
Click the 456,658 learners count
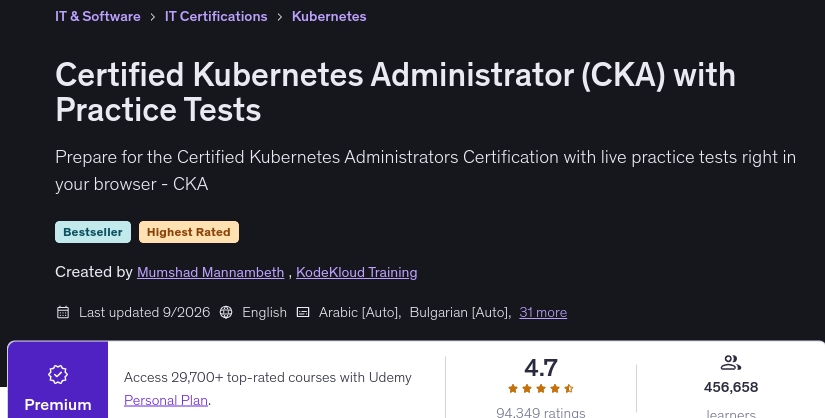click(x=731, y=387)
